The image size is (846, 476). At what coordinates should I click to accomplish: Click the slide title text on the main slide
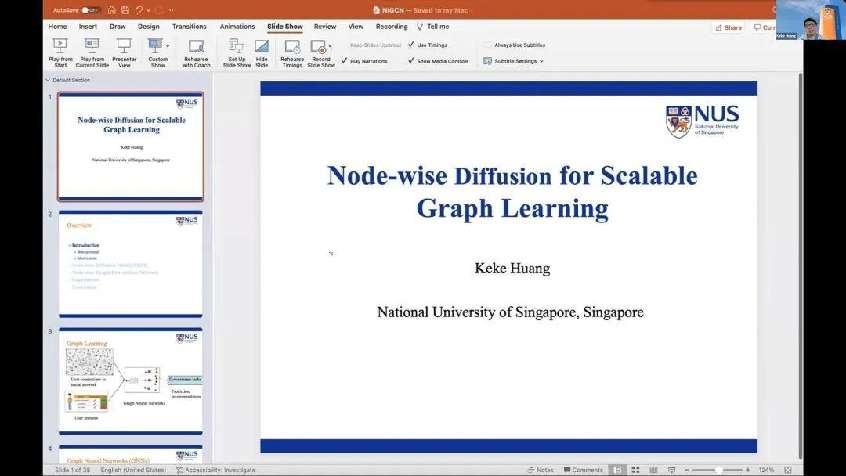point(512,192)
